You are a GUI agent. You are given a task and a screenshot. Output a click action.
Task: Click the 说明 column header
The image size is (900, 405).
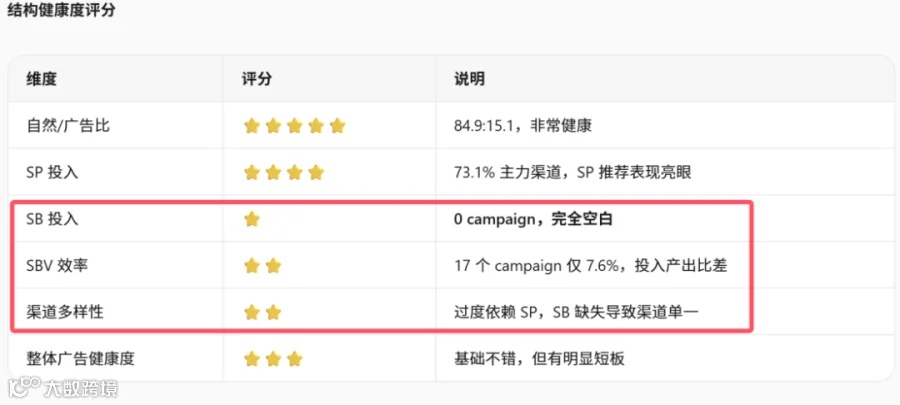coord(469,79)
